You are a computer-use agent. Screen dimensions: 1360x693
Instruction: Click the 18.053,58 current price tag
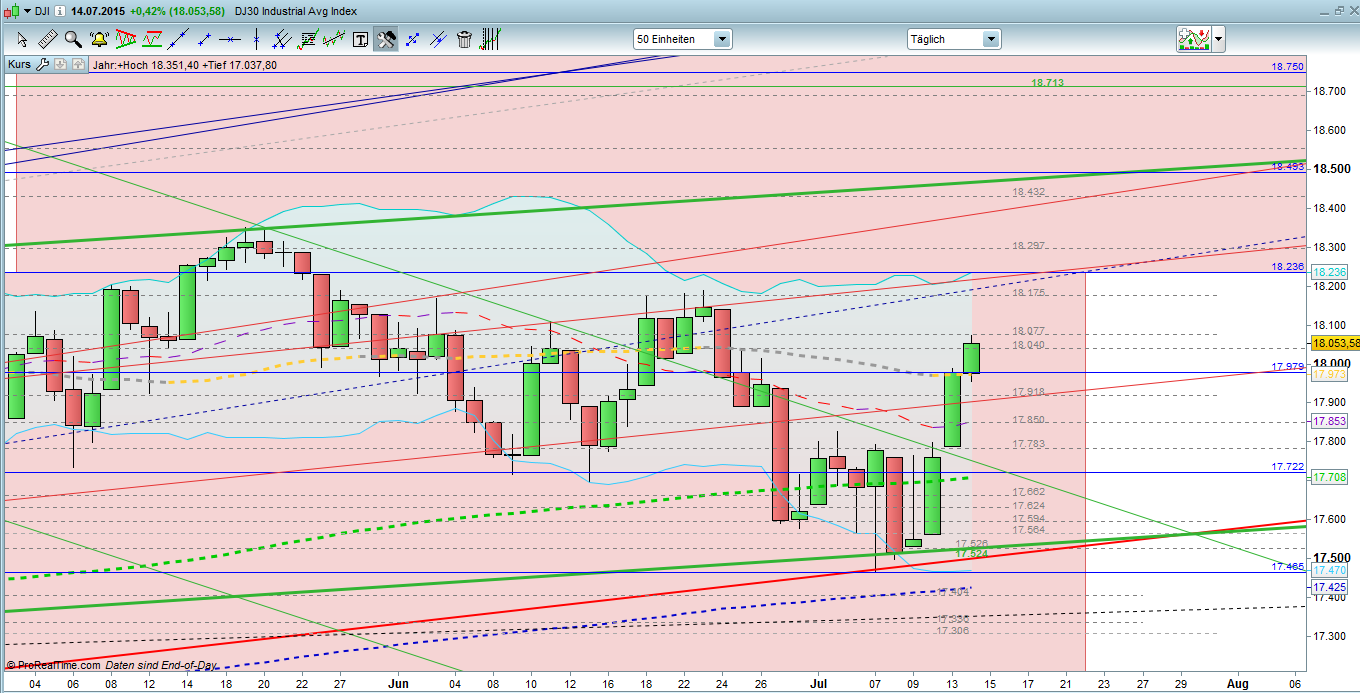1334,343
